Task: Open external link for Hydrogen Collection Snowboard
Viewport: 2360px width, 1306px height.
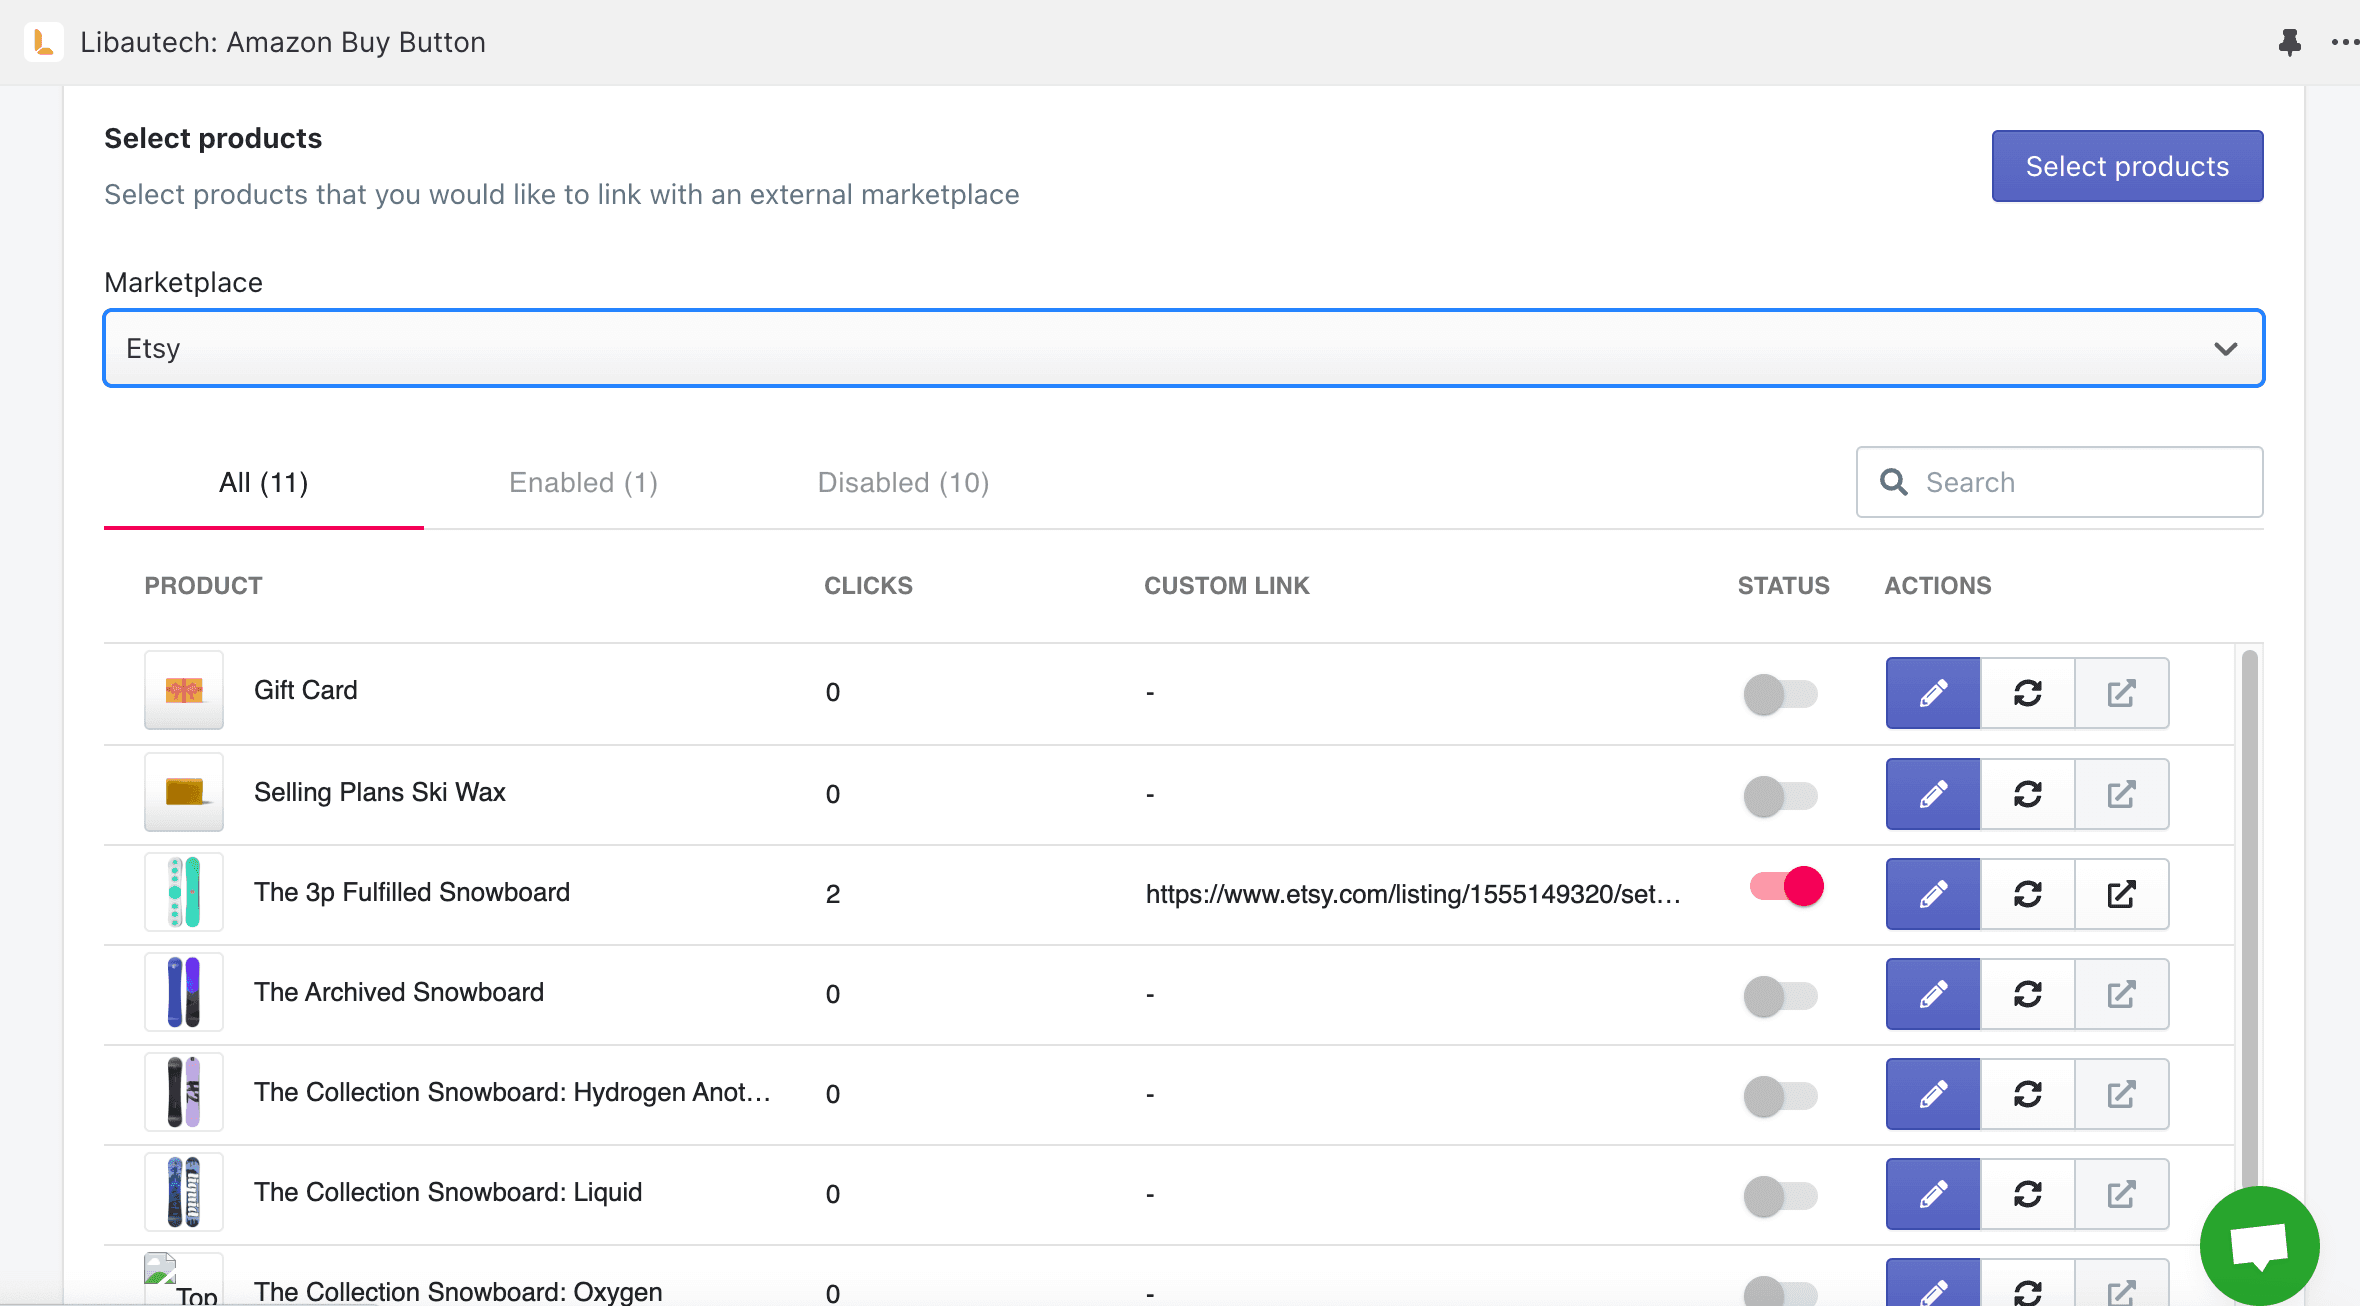Action: [2121, 1094]
